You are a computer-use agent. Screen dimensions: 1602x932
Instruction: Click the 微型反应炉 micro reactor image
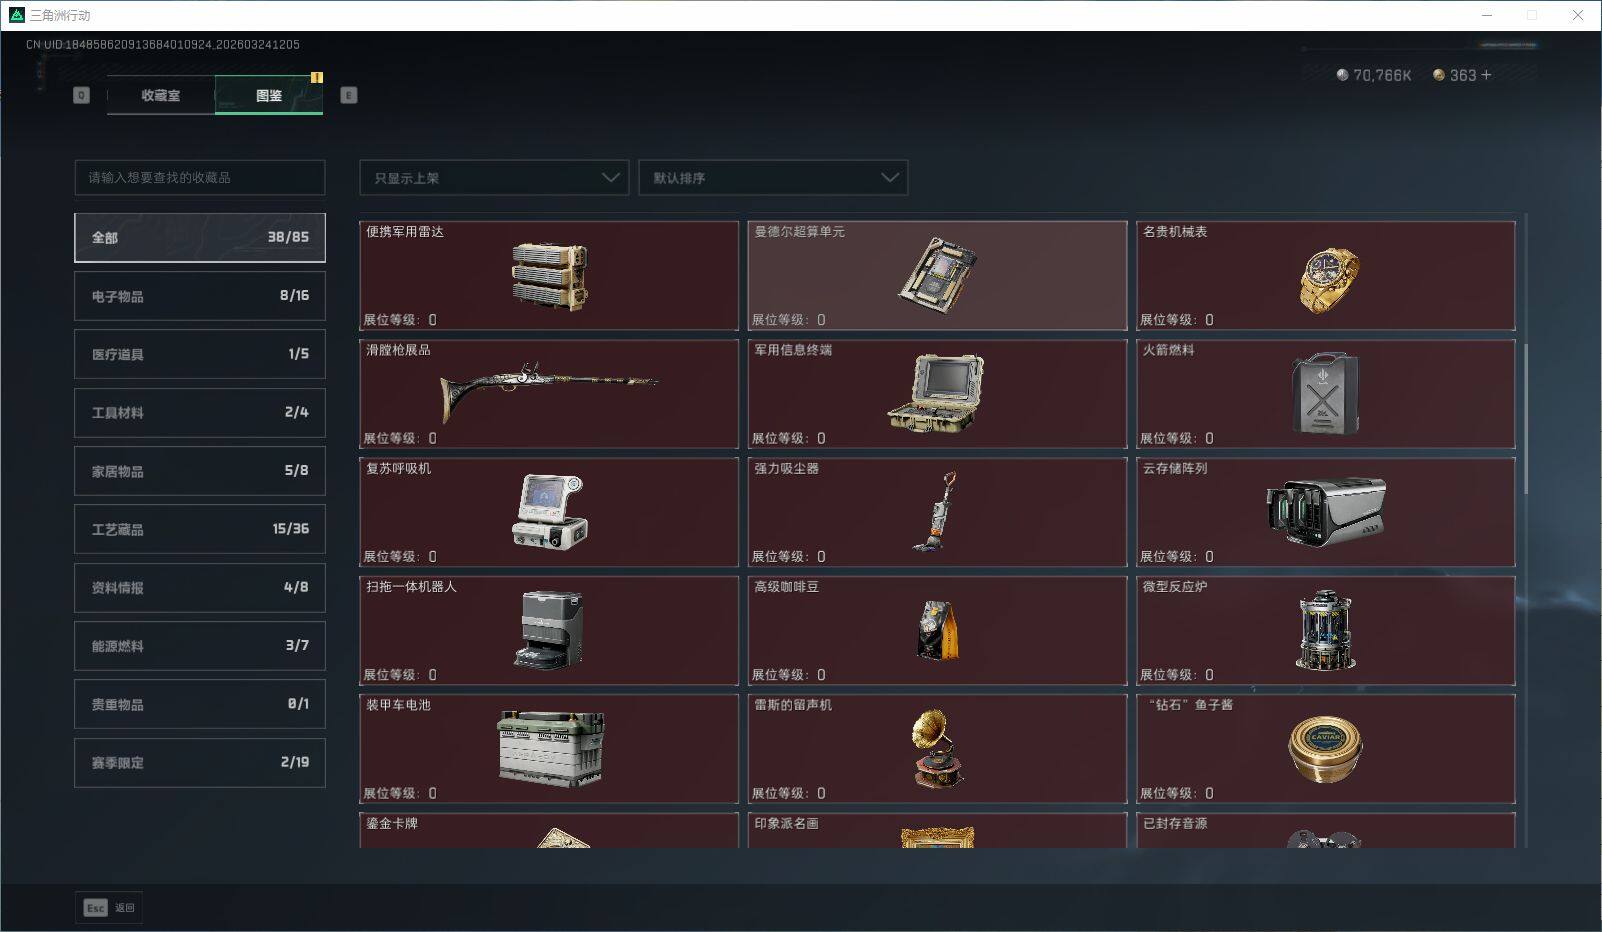pyautogui.click(x=1326, y=628)
